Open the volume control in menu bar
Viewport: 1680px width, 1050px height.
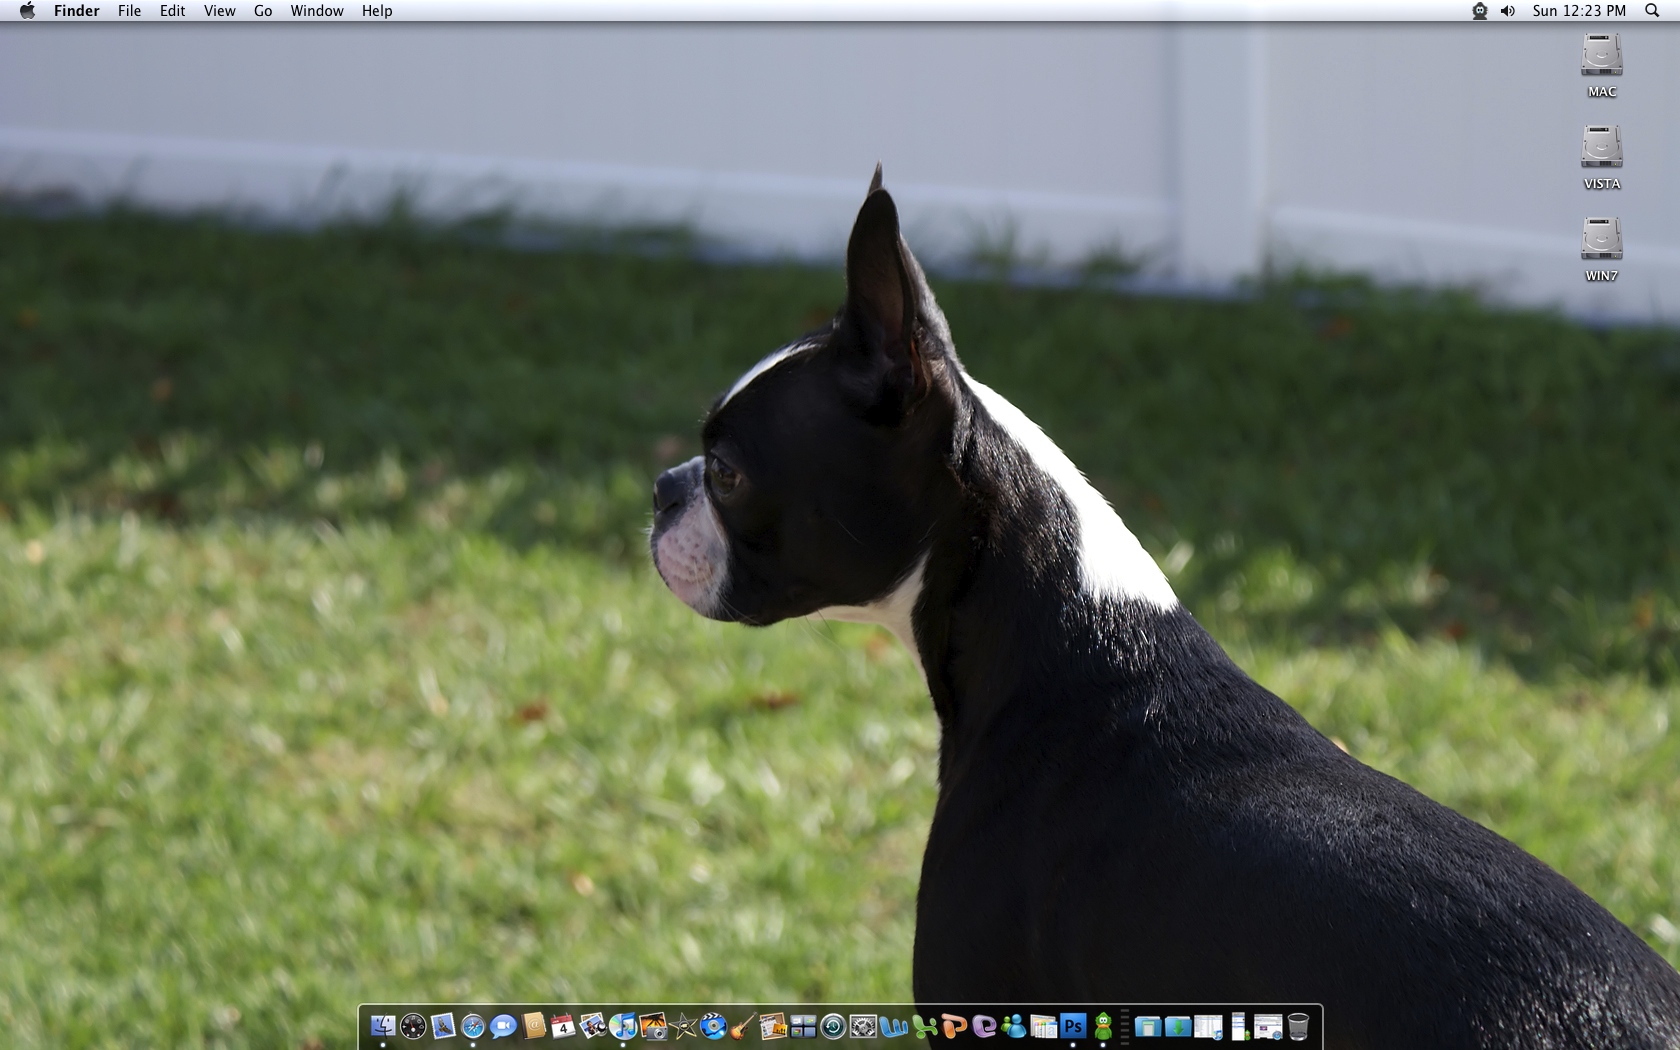[1508, 11]
